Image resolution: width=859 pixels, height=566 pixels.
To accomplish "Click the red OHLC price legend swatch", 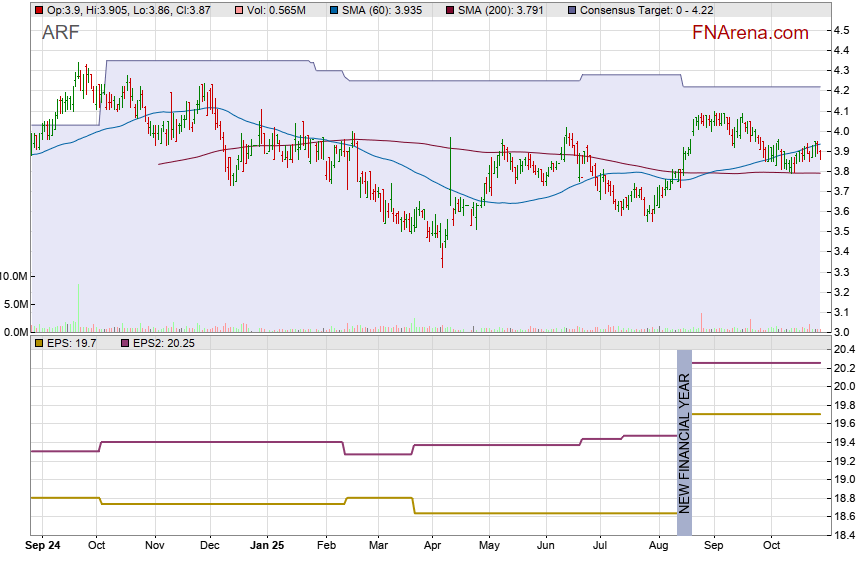I will tap(38, 10).
